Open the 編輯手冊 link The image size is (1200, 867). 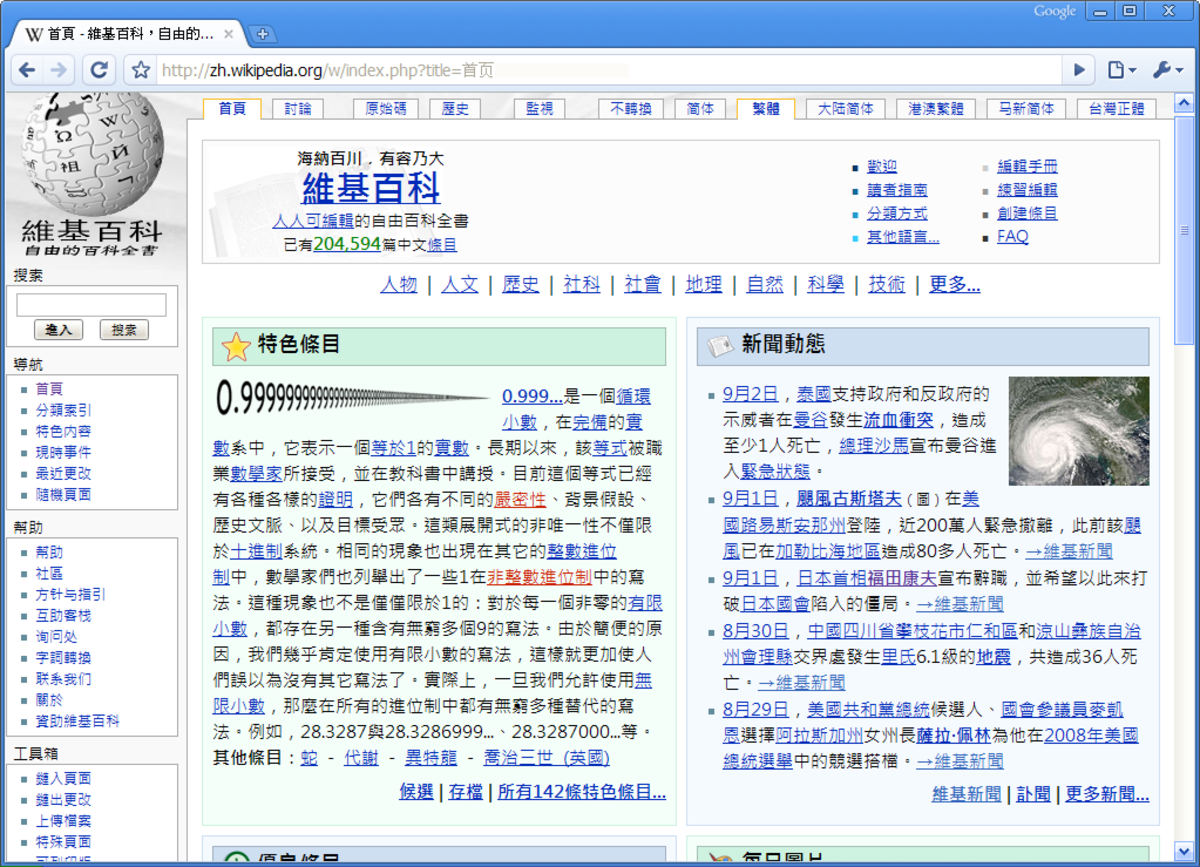click(1027, 167)
